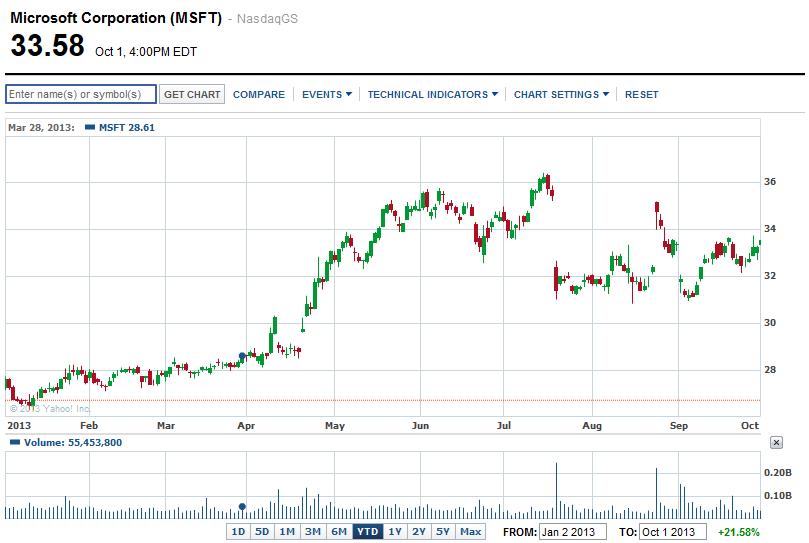Click the blue data point marker on the price chart
This screenshot has height=543, width=809.
point(242,356)
